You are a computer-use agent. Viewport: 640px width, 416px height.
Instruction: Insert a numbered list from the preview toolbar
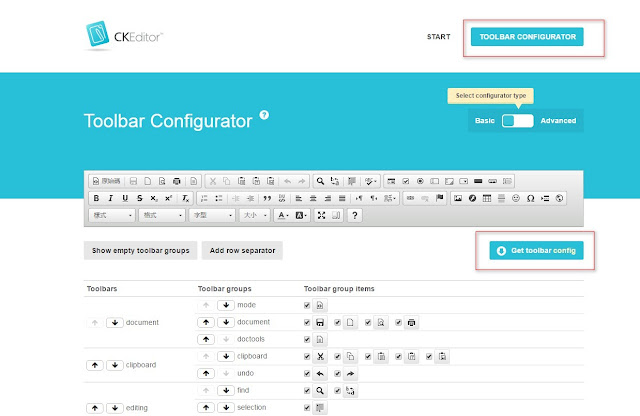coord(204,198)
